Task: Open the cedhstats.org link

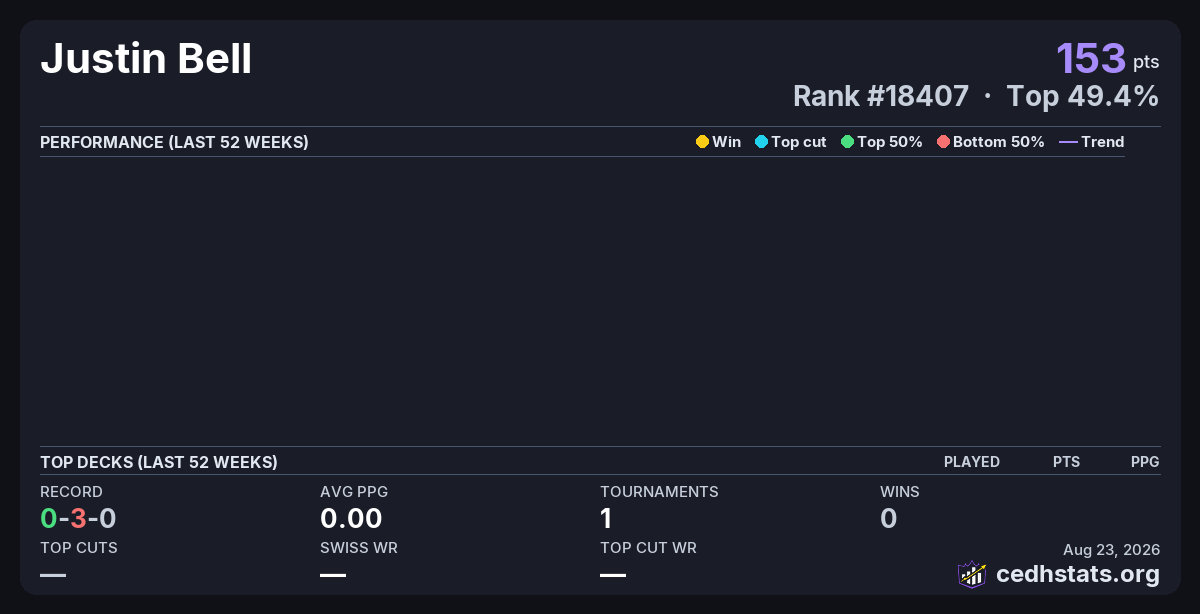Action: (x=1078, y=574)
